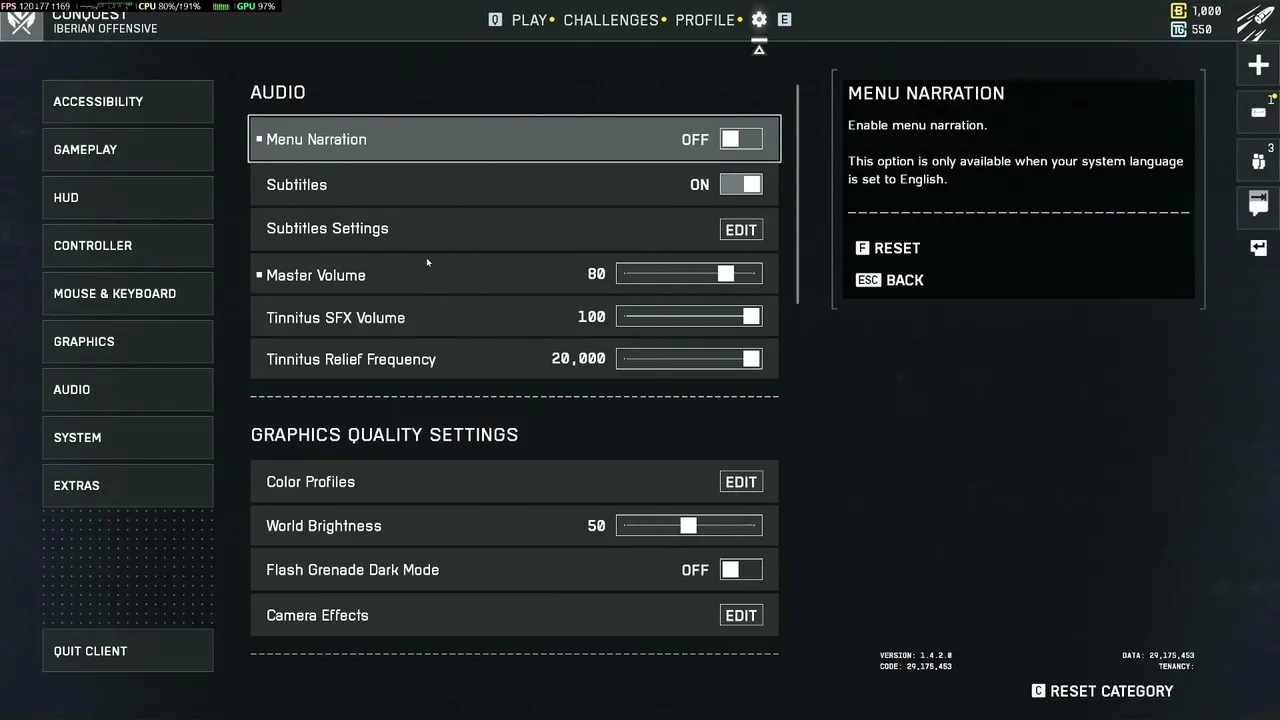
Task: Switch to the CHALLENGES tab
Action: coord(611,20)
